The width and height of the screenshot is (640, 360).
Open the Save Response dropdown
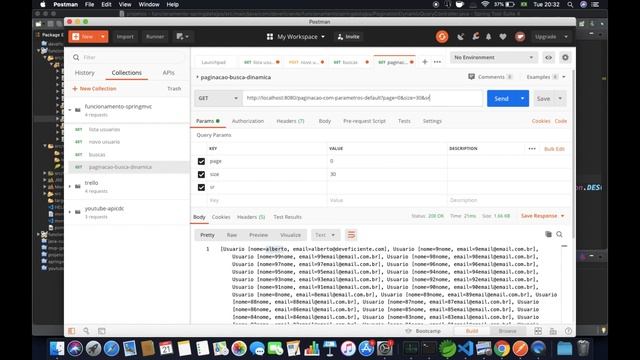click(543, 216)
